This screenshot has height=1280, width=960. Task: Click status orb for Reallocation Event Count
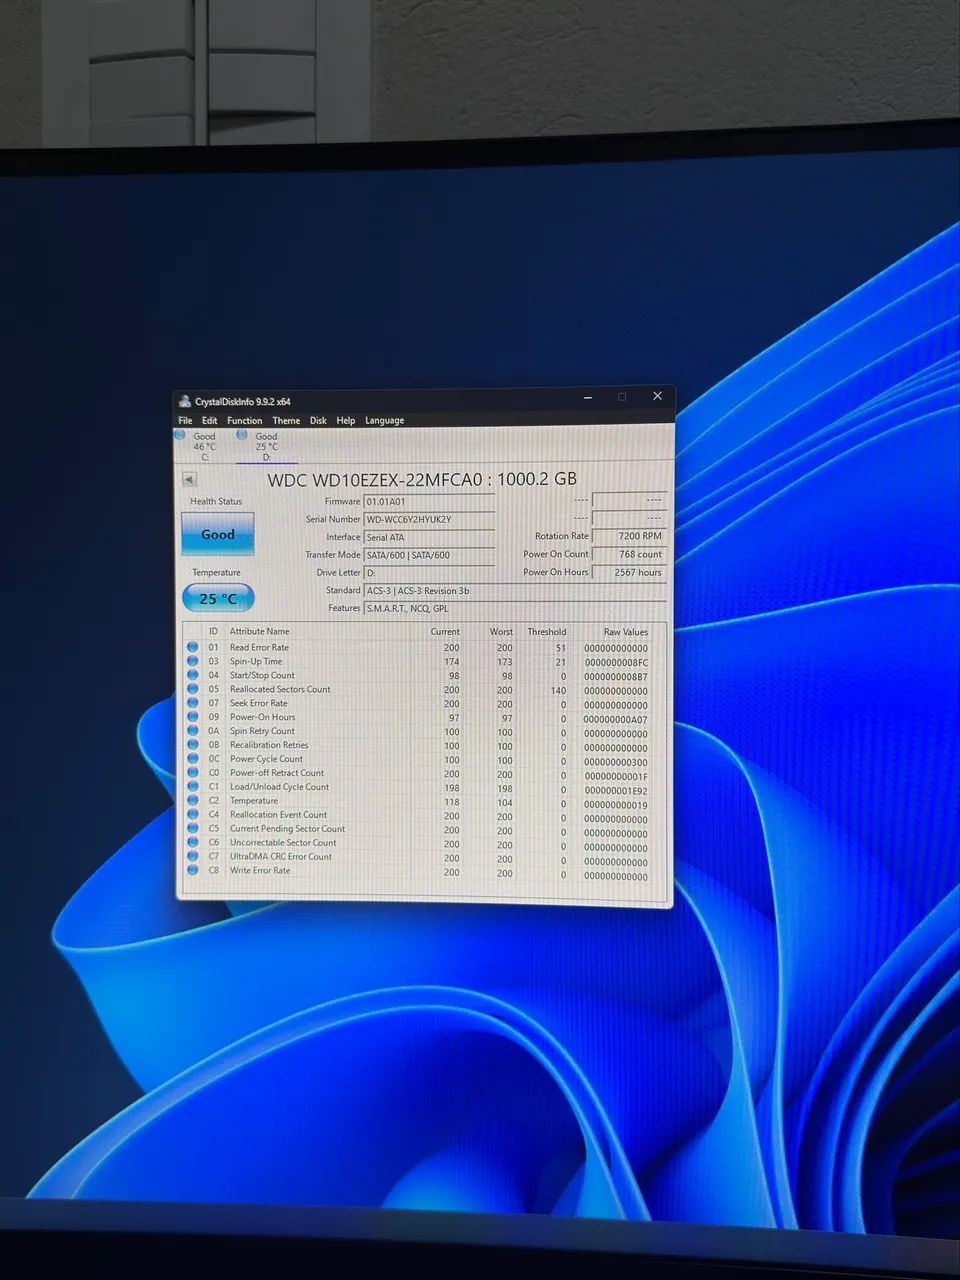(x=192, y=815)
